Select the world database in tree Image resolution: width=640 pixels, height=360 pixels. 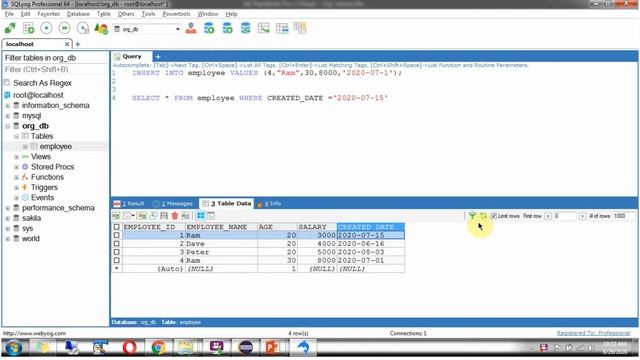click(x=31, y=239)
